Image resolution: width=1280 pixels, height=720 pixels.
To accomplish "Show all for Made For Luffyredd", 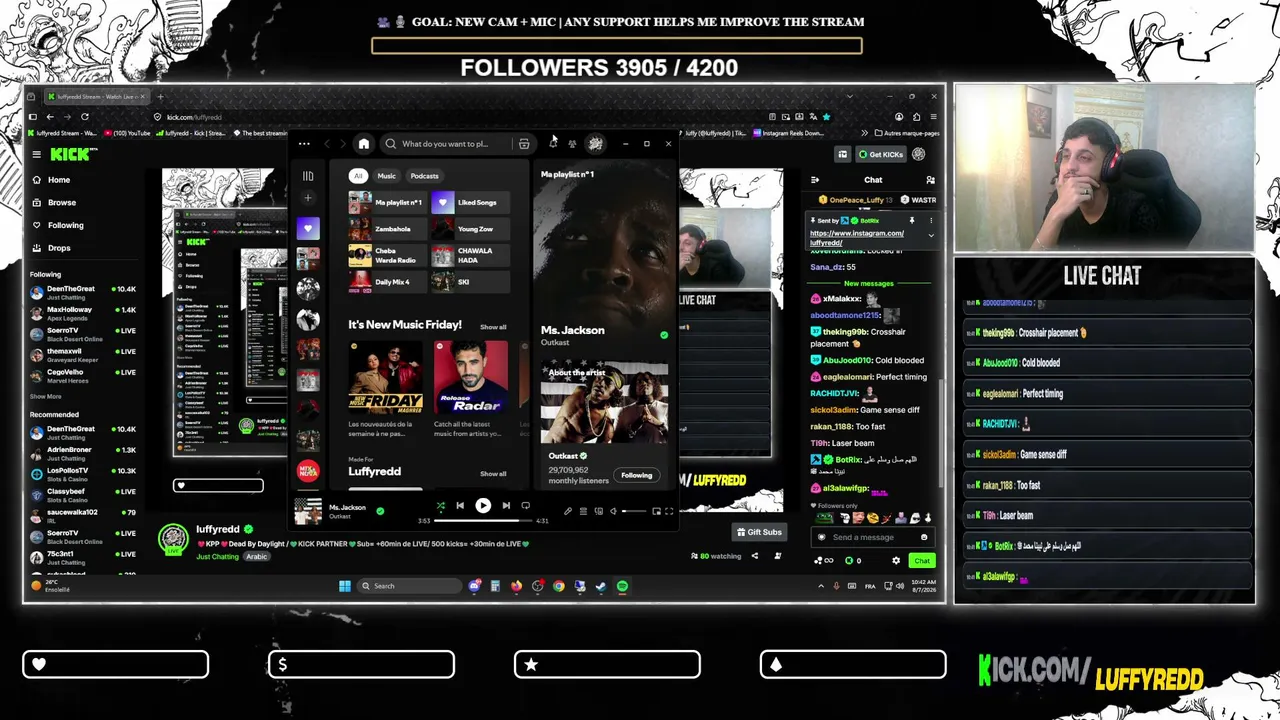I will tap(493, 474).
